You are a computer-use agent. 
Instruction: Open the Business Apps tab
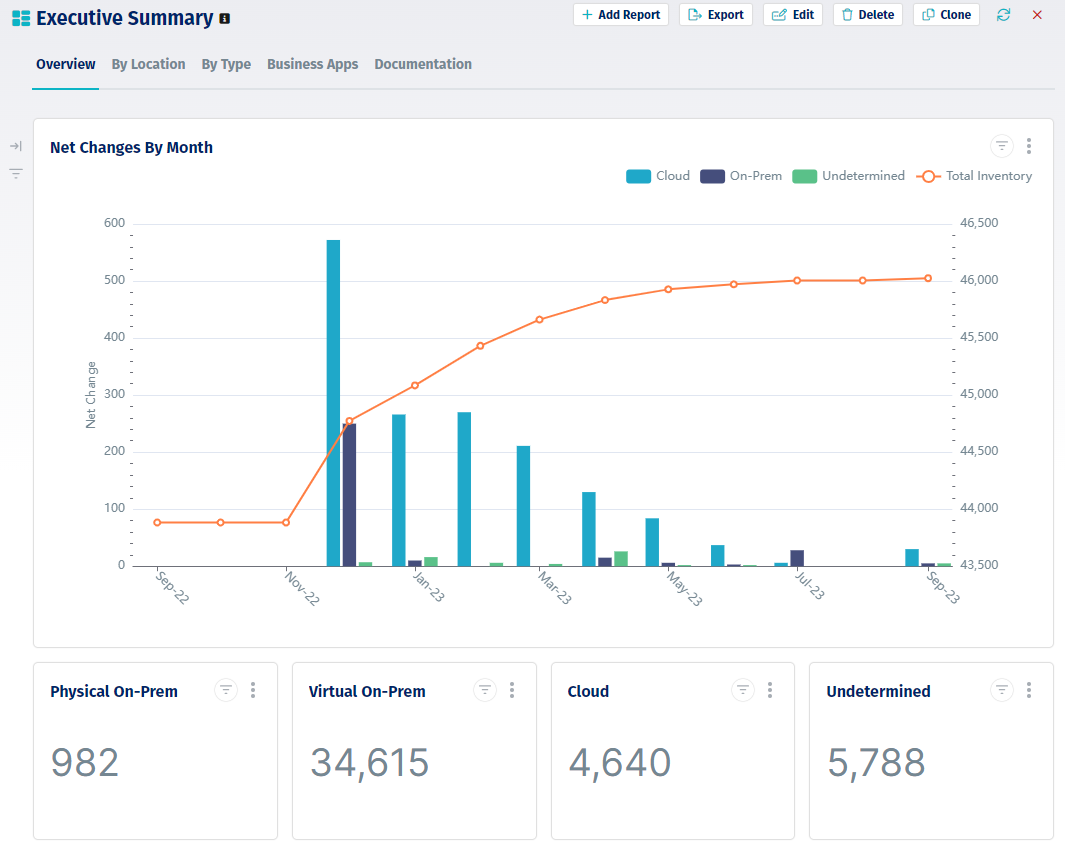point(312,64)
